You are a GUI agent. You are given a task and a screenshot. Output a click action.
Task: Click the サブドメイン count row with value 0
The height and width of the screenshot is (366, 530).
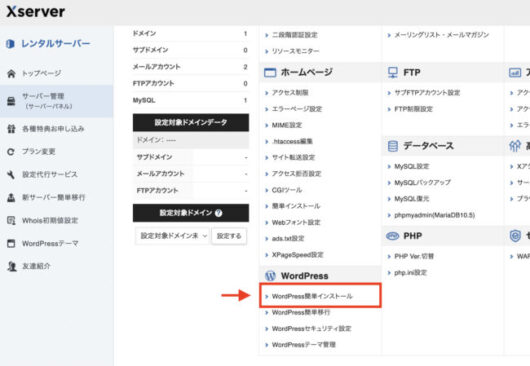(190, 50)
